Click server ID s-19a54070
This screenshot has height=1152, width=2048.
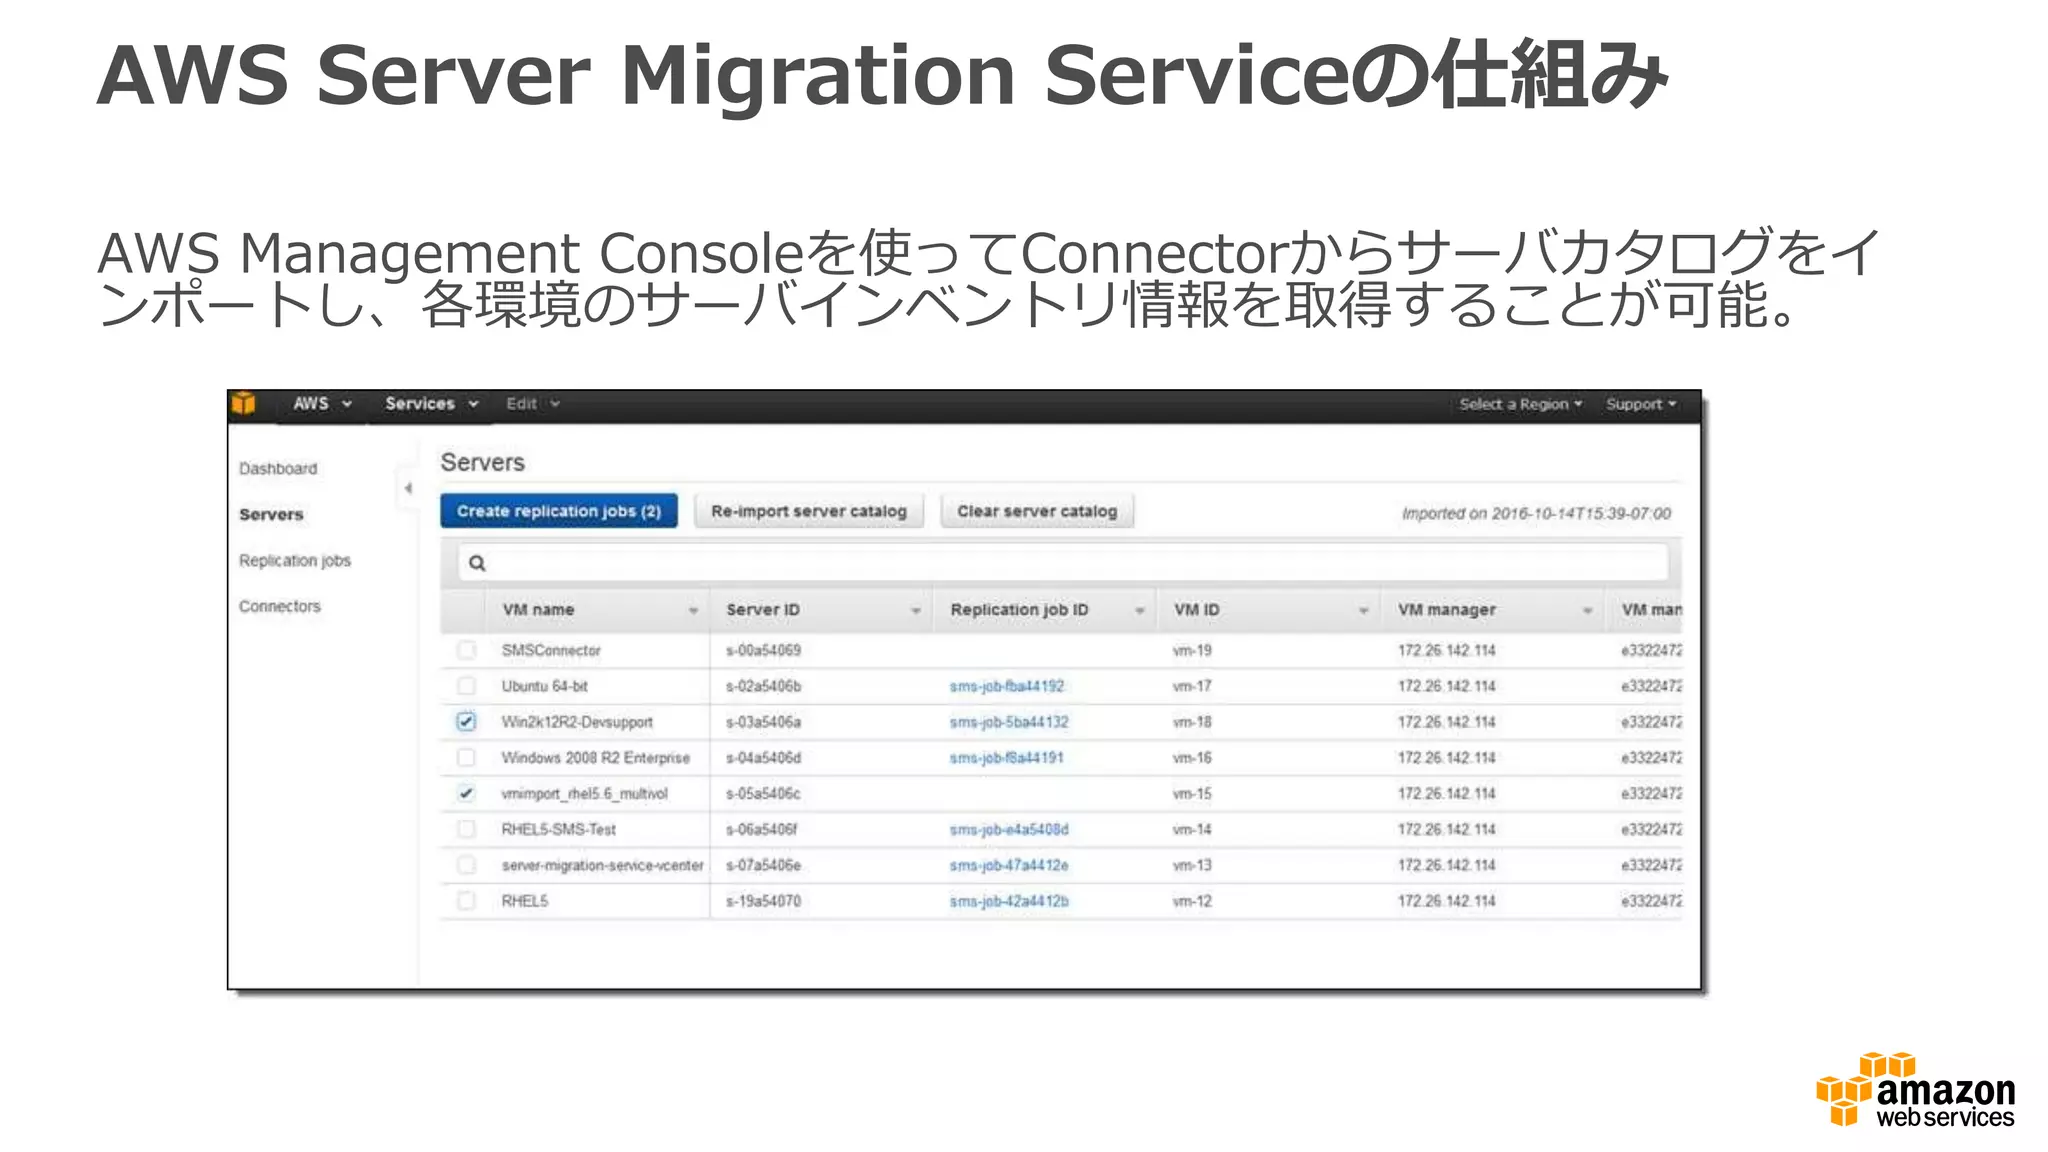pos(763,902)
